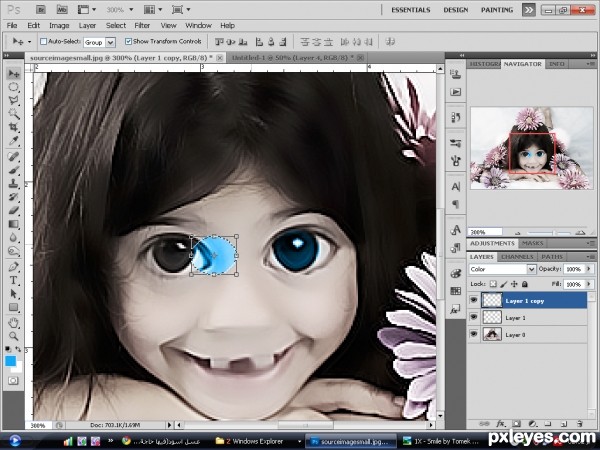Open the zoom level dropdown in top bar
600x450 pixels.
pyautogui.click(x=131, y=10)
